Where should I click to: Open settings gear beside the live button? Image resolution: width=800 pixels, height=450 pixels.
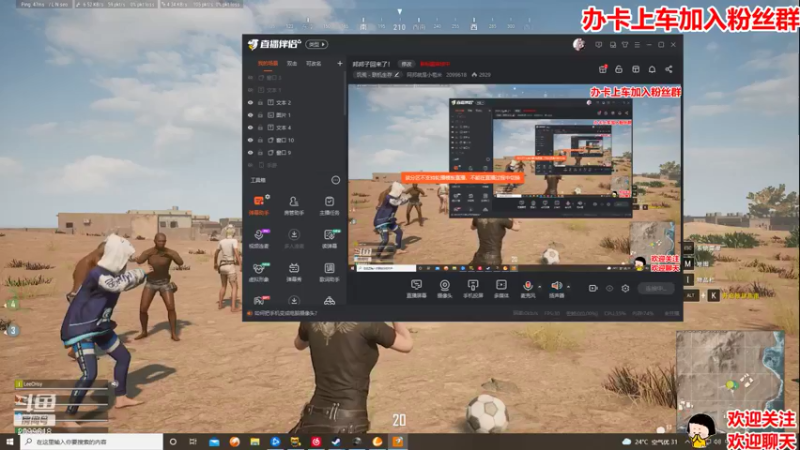click(x=625, y=288)
